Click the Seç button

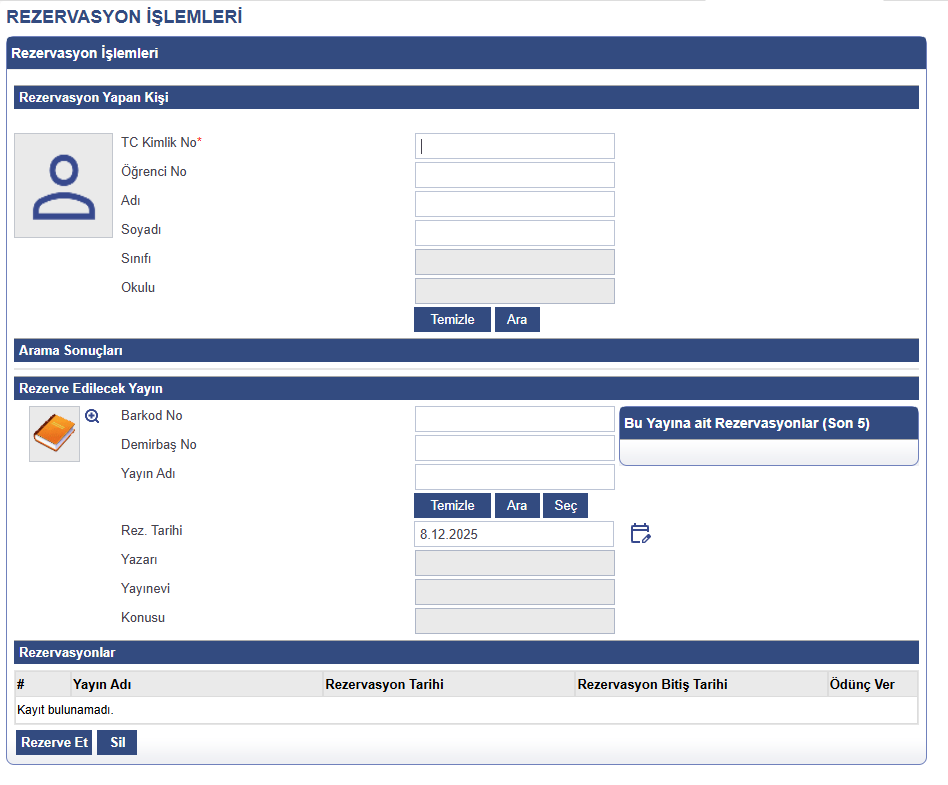point(566,506)
